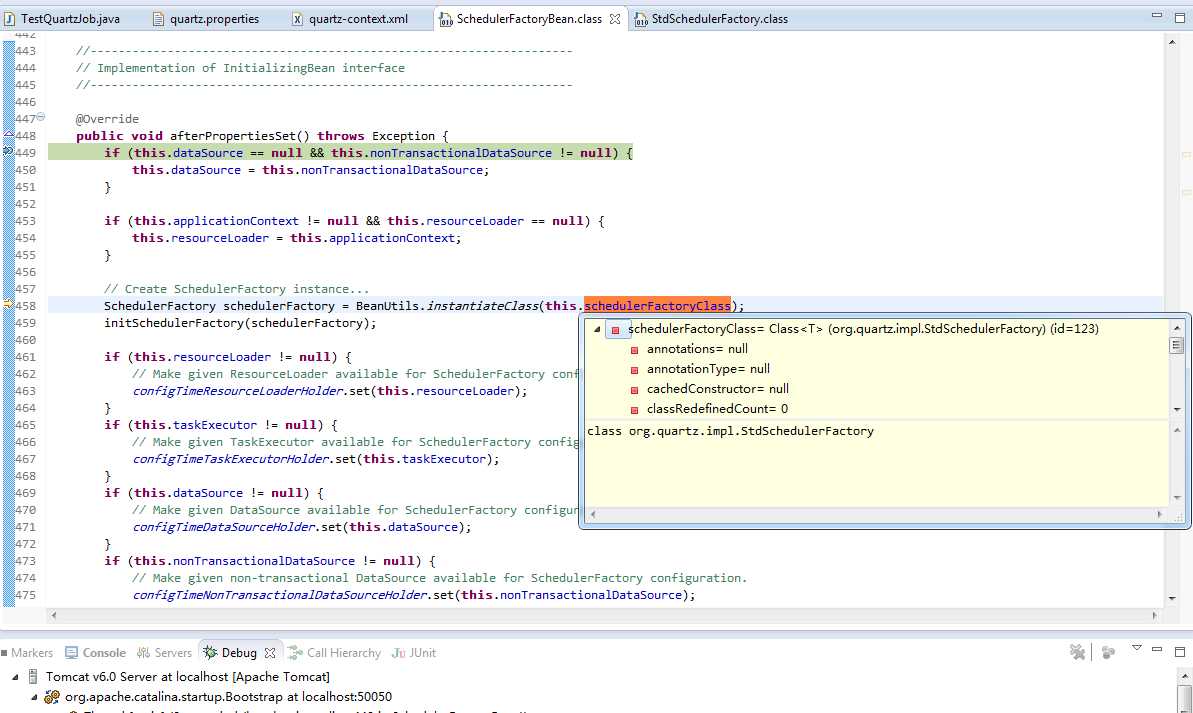1193x713 pixels.
Task: Click the current instruction pointer on line 458
Action: tap(8, 304)
